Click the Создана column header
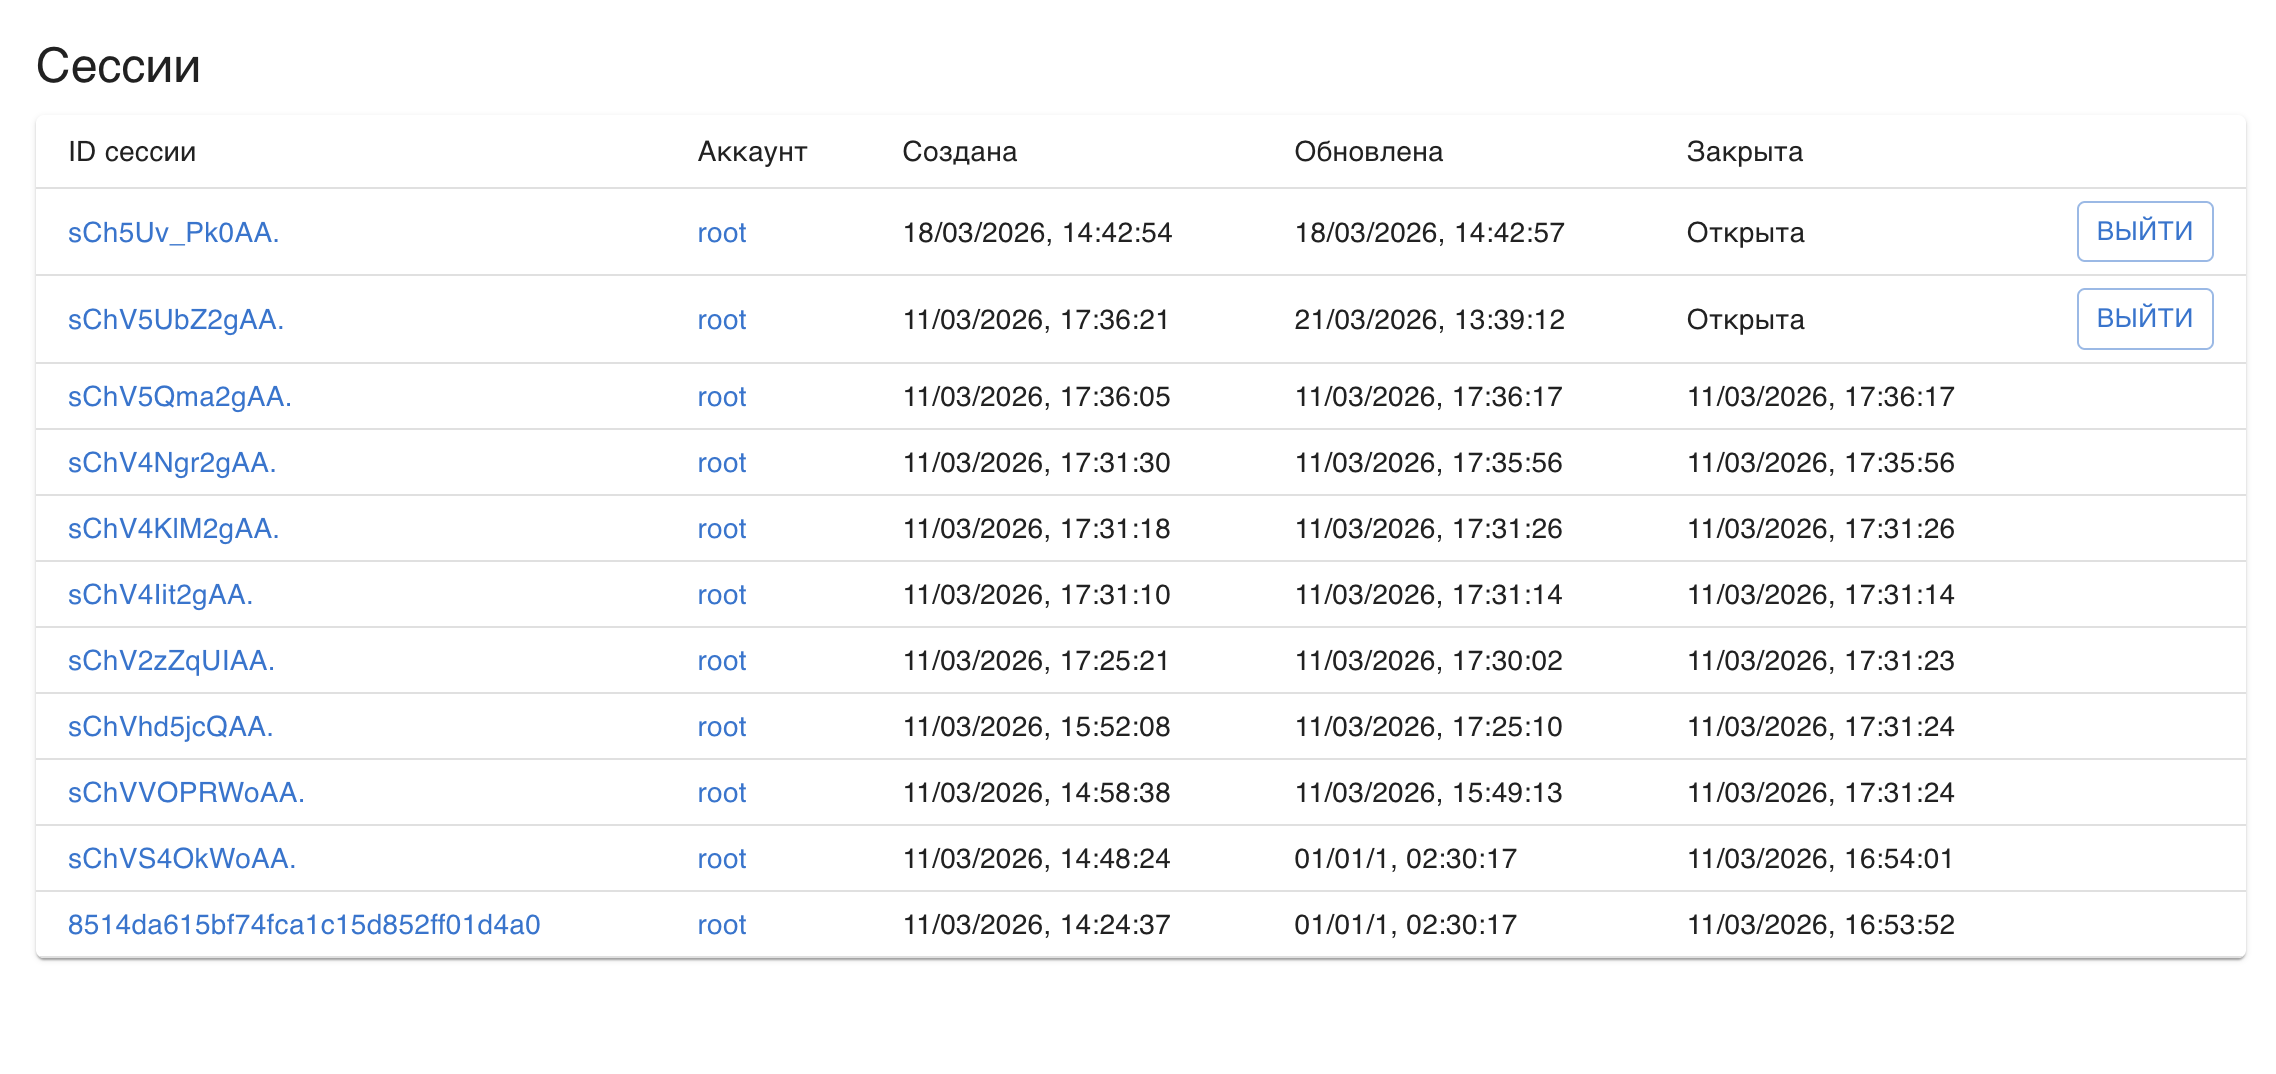 (x=959, y=151)
